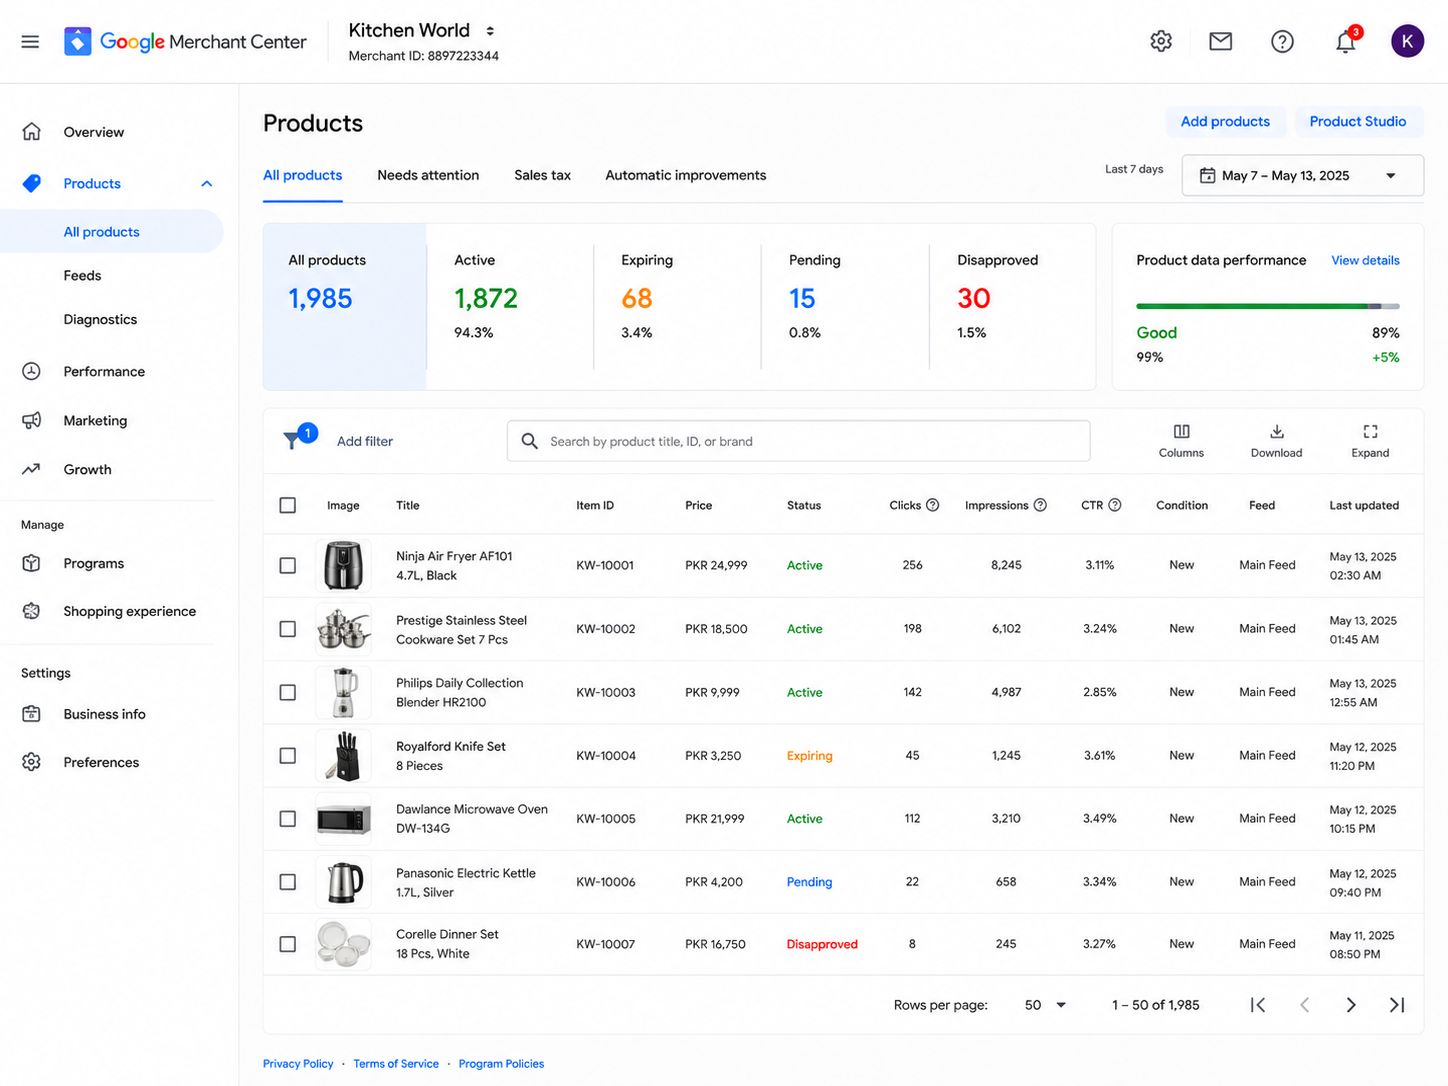Filter by the Disapproved products card
This screenshot has height=1086, width=1448.
tap(1011, 306)
